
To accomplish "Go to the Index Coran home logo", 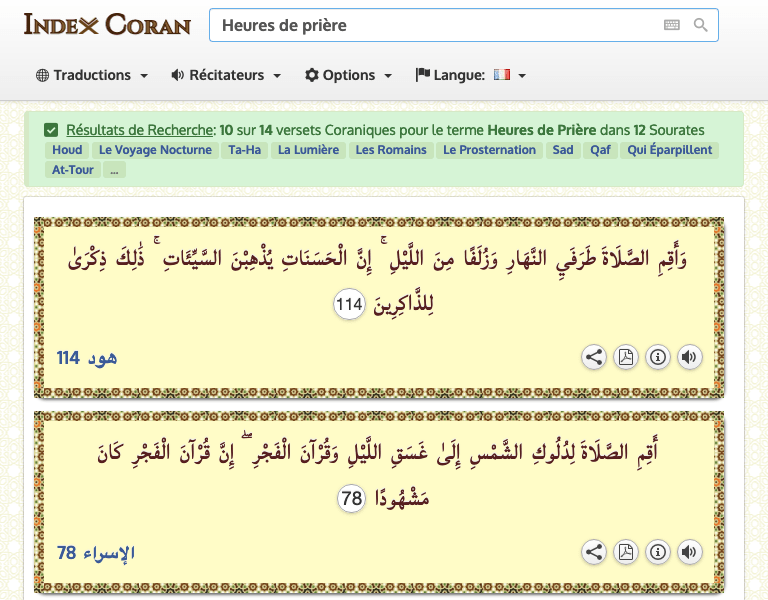I will tap(107, 24).
